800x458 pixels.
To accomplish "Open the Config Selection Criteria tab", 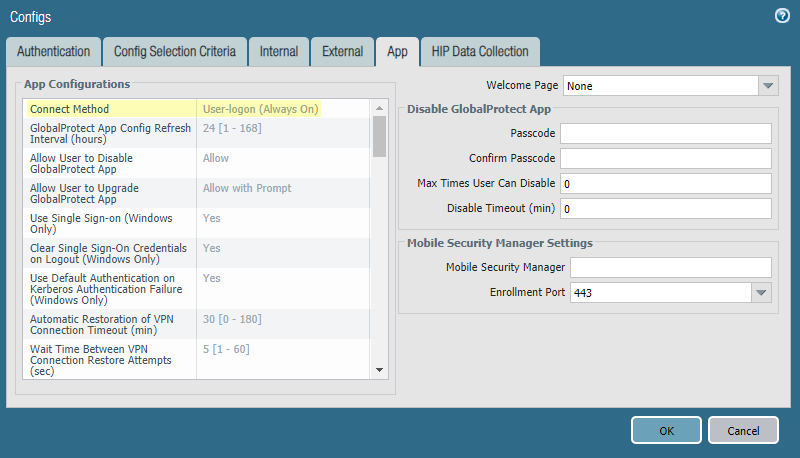I will click(x=174, y=52).
